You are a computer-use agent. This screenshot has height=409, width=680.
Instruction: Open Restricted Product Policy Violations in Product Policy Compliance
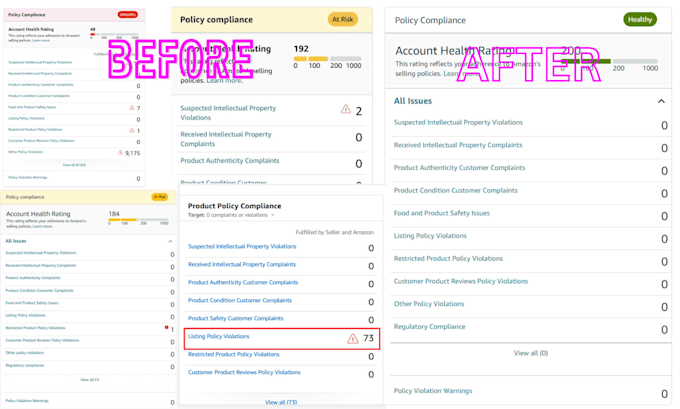234,354
